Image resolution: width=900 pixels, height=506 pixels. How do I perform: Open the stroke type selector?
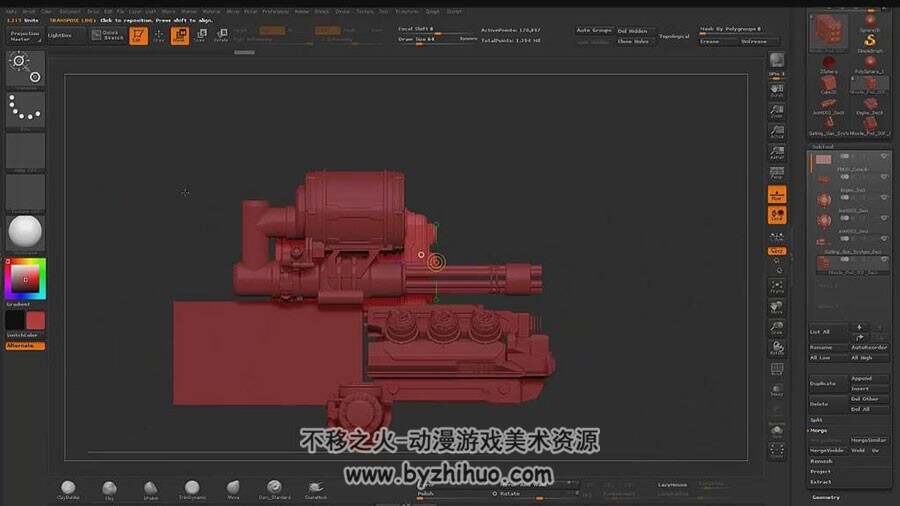point(25,111)
